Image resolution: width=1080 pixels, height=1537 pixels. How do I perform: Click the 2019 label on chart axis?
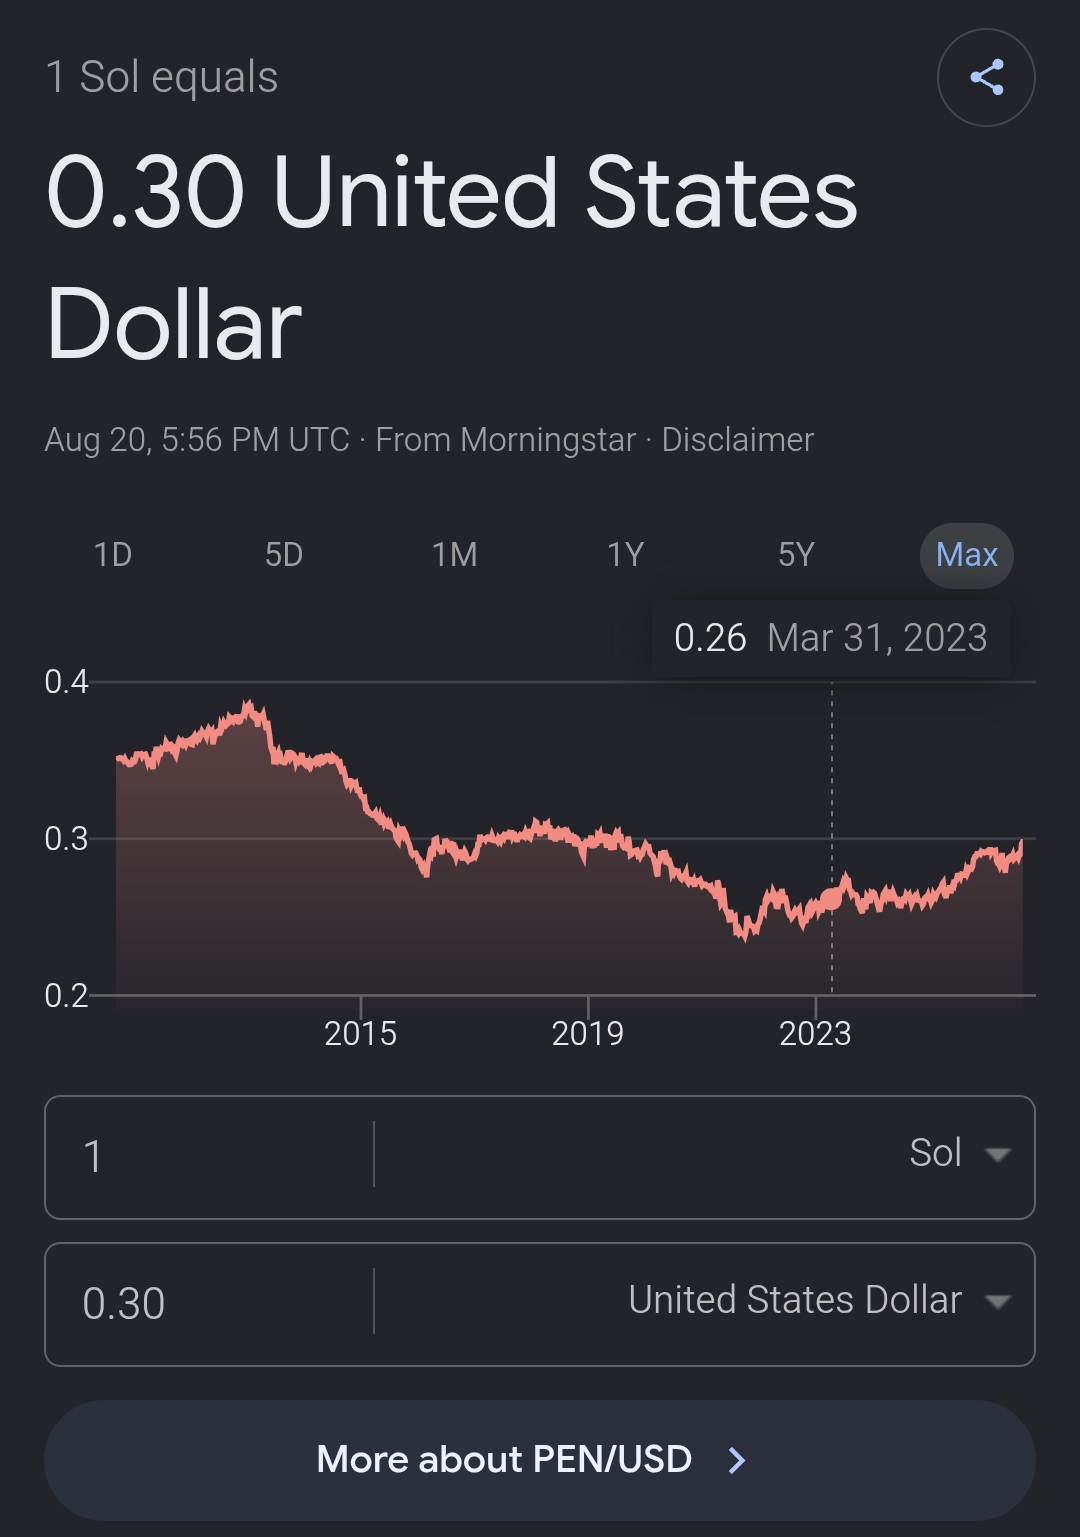click(x=587, y=1033)
